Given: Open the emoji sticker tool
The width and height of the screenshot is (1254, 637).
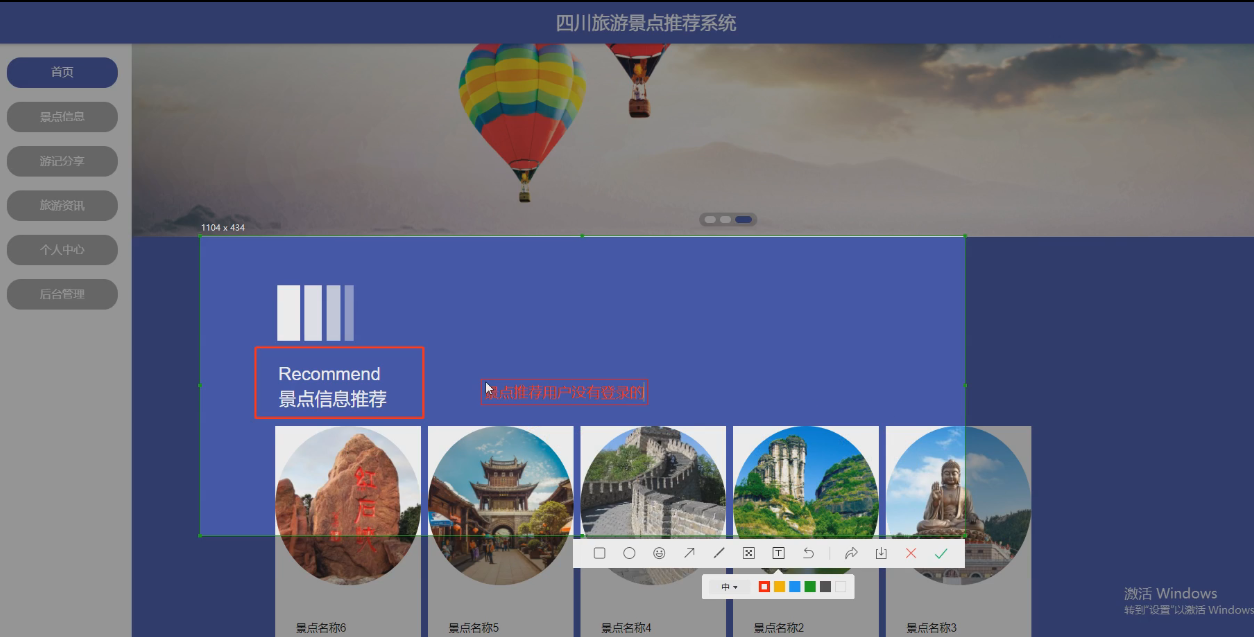Looking at the screenshot, I should click(659, 553).
